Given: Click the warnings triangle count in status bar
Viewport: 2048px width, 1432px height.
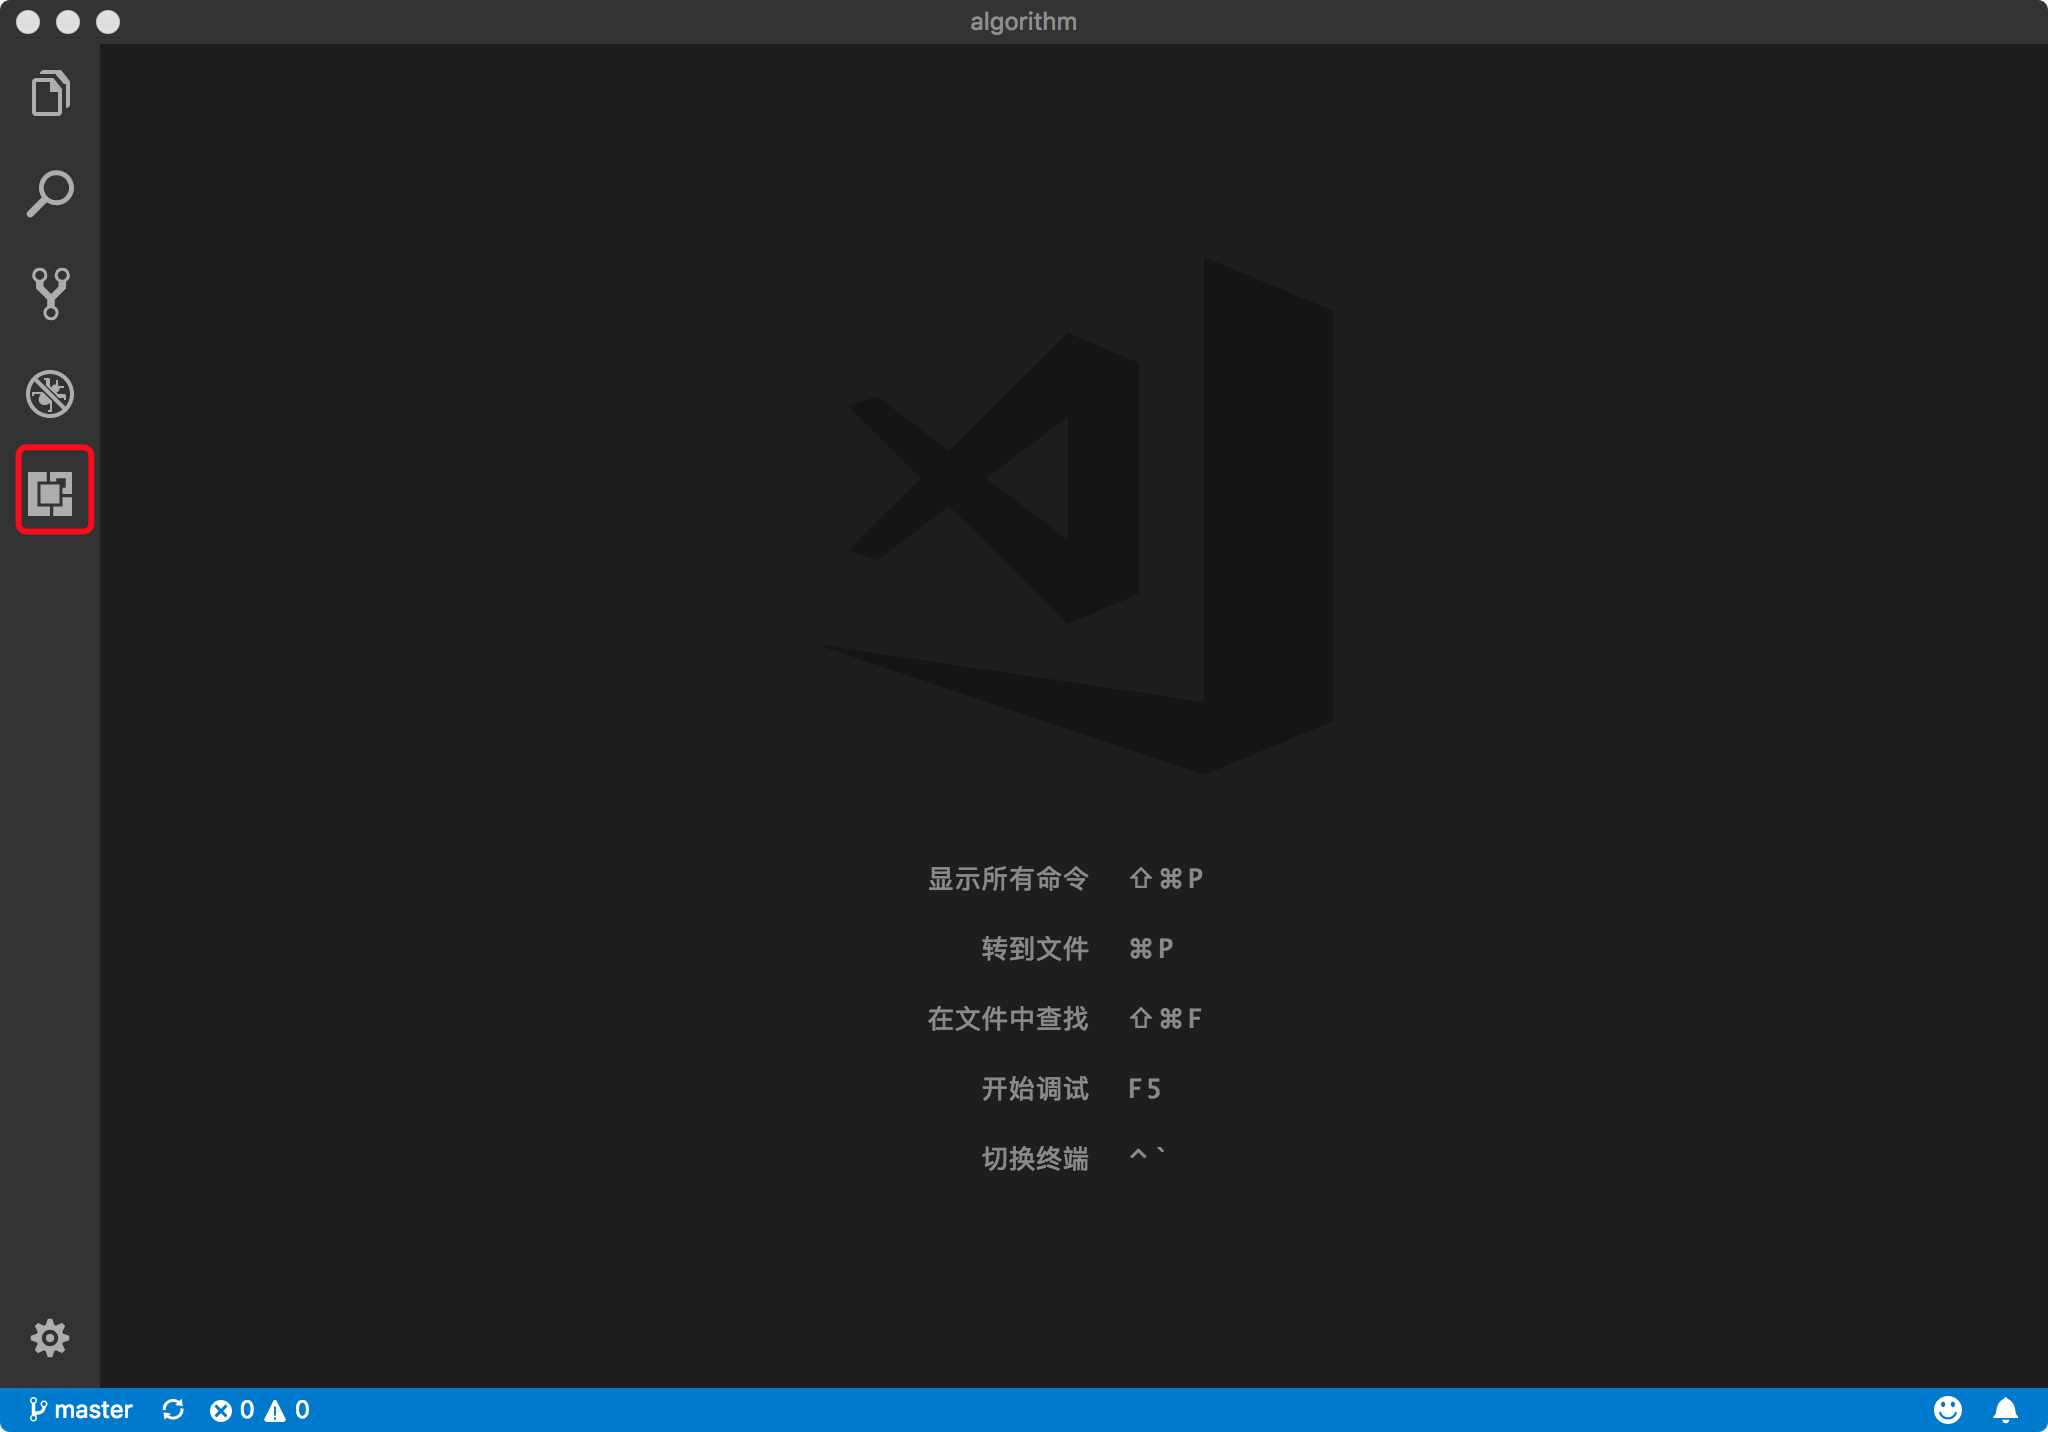Looking at the screenshot, I should 287,1410.
